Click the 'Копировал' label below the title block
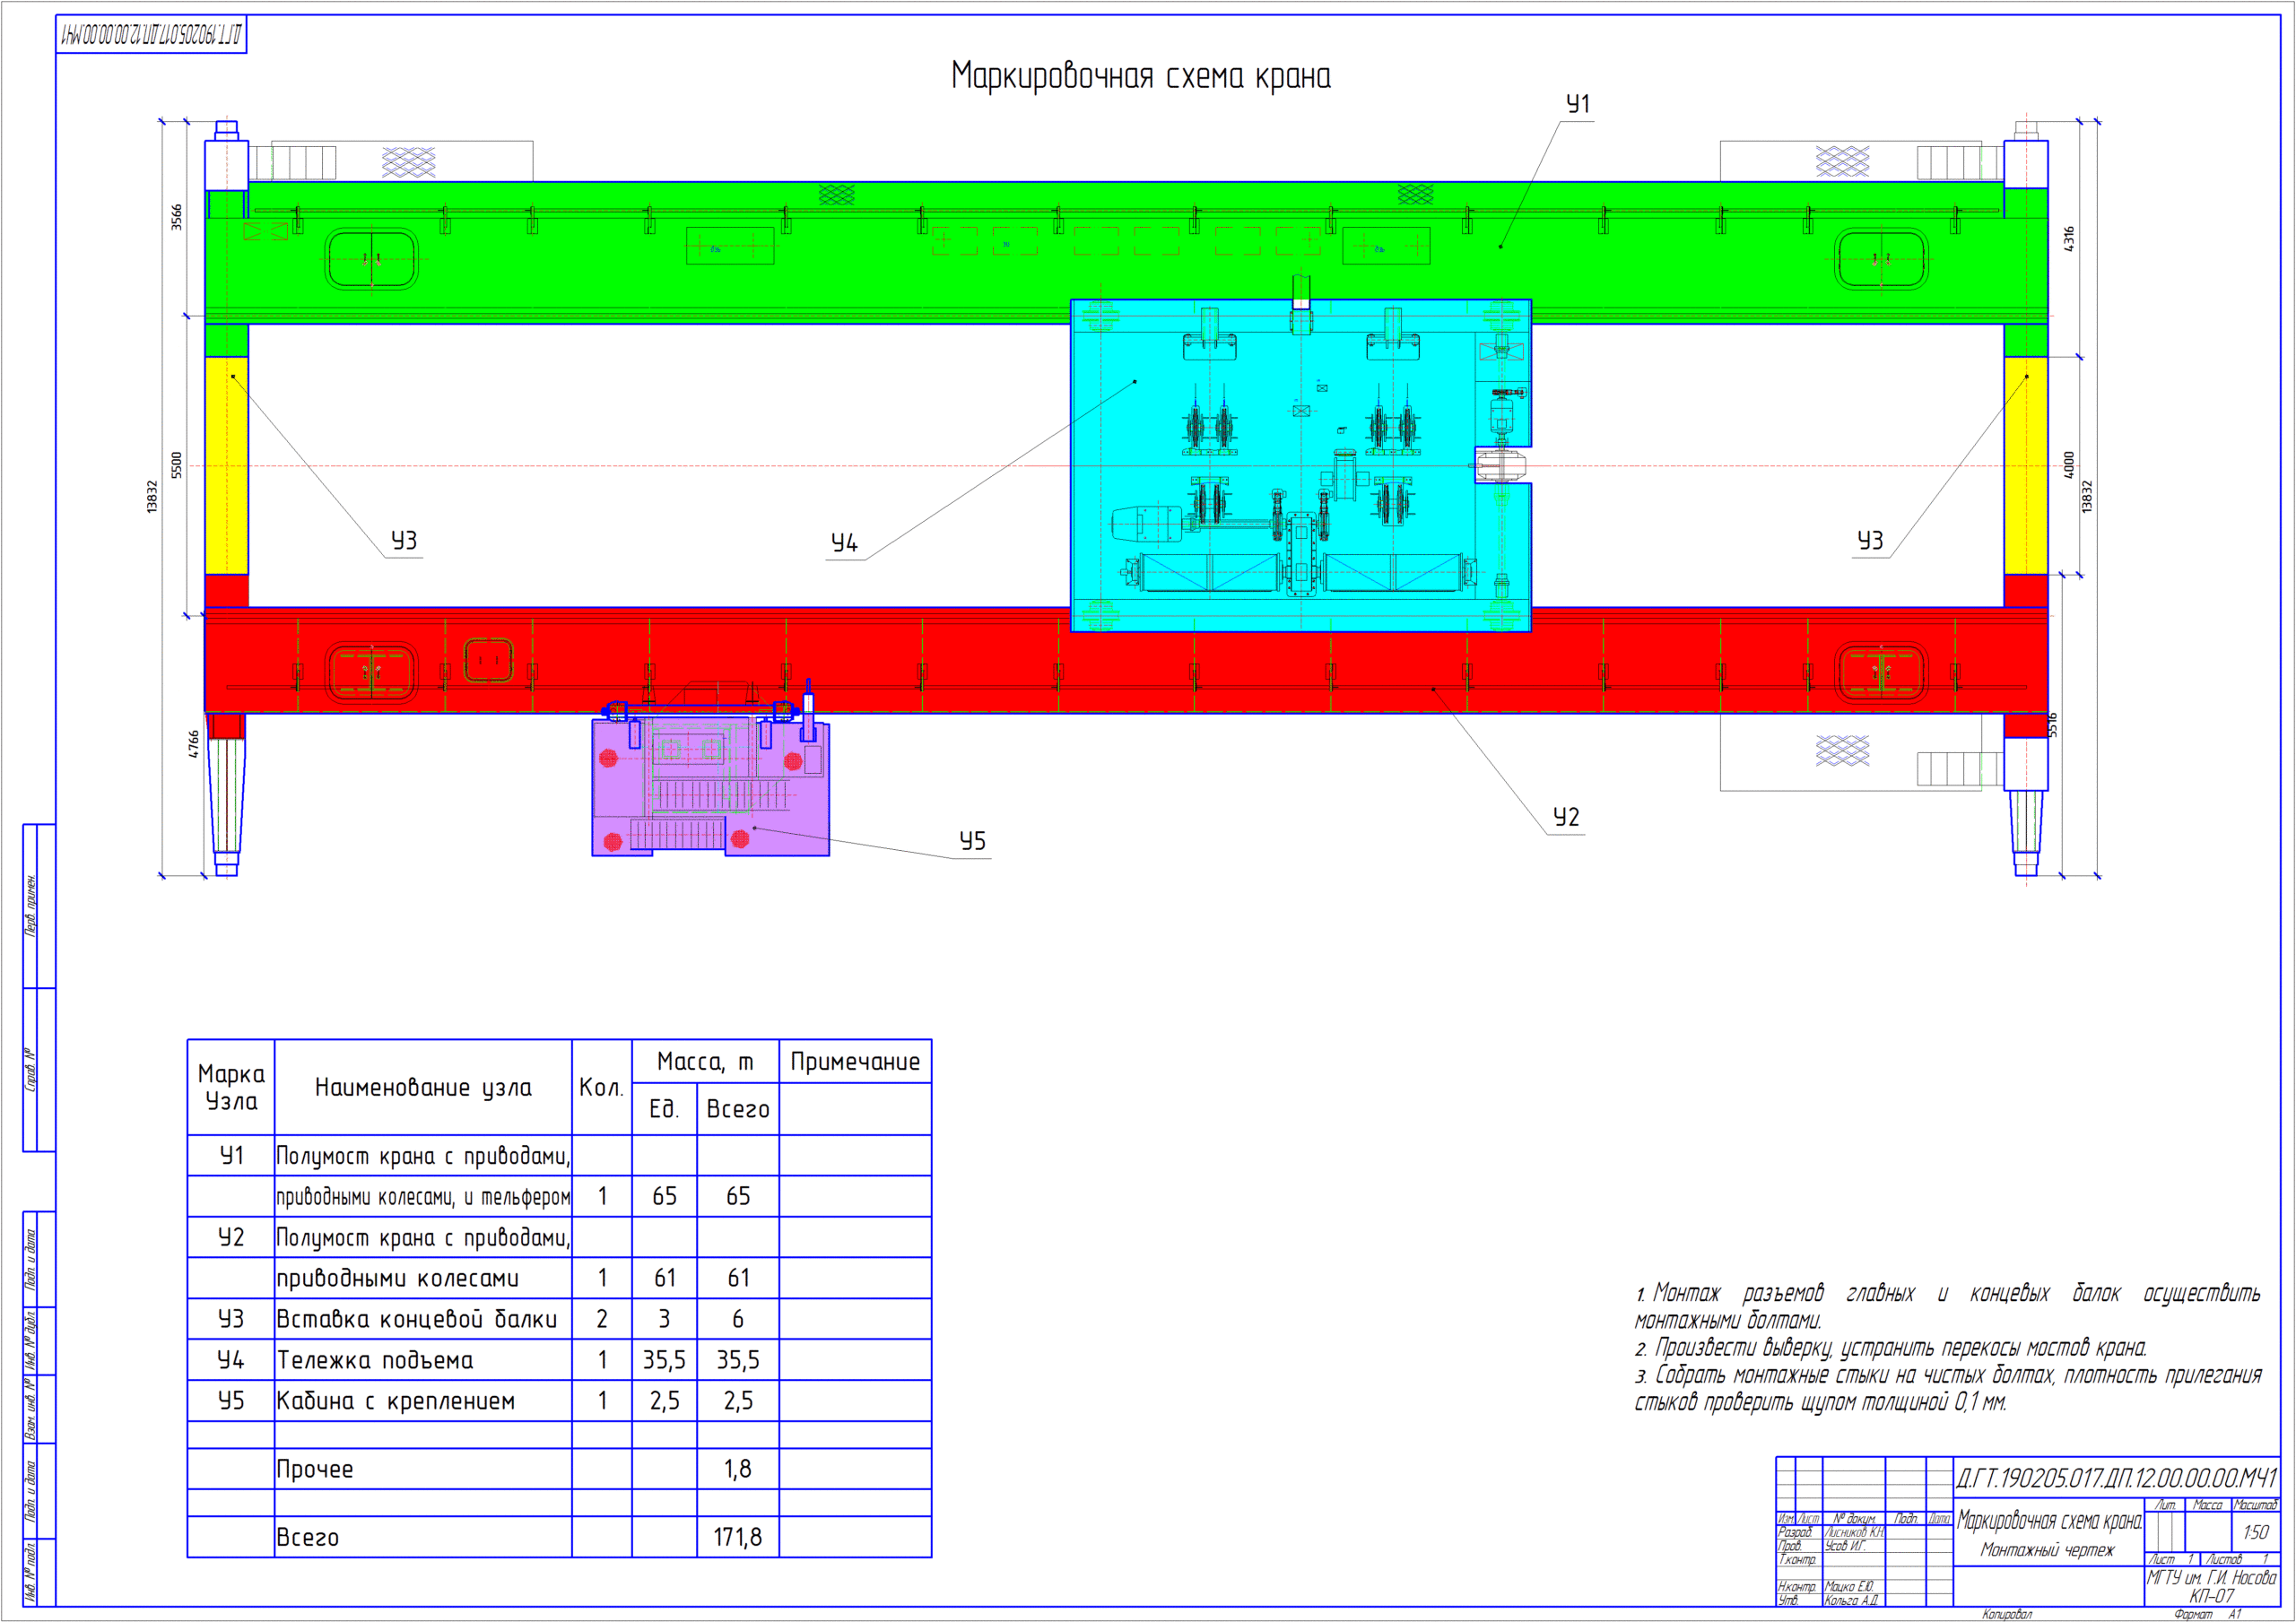The width and height of the screenshot is (2296, 1622). tap(2007, 1614)
